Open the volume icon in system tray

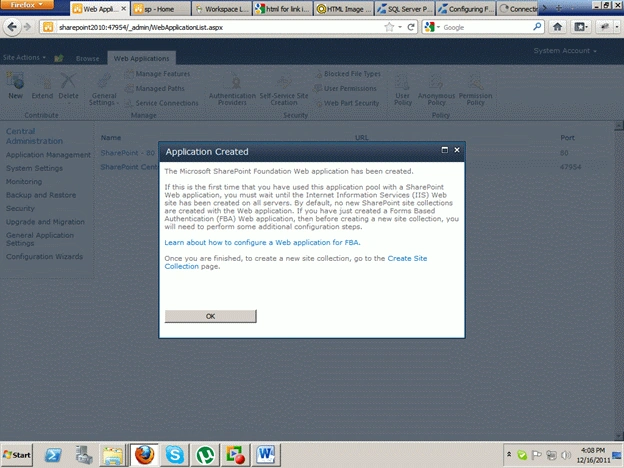click(566, 454)
